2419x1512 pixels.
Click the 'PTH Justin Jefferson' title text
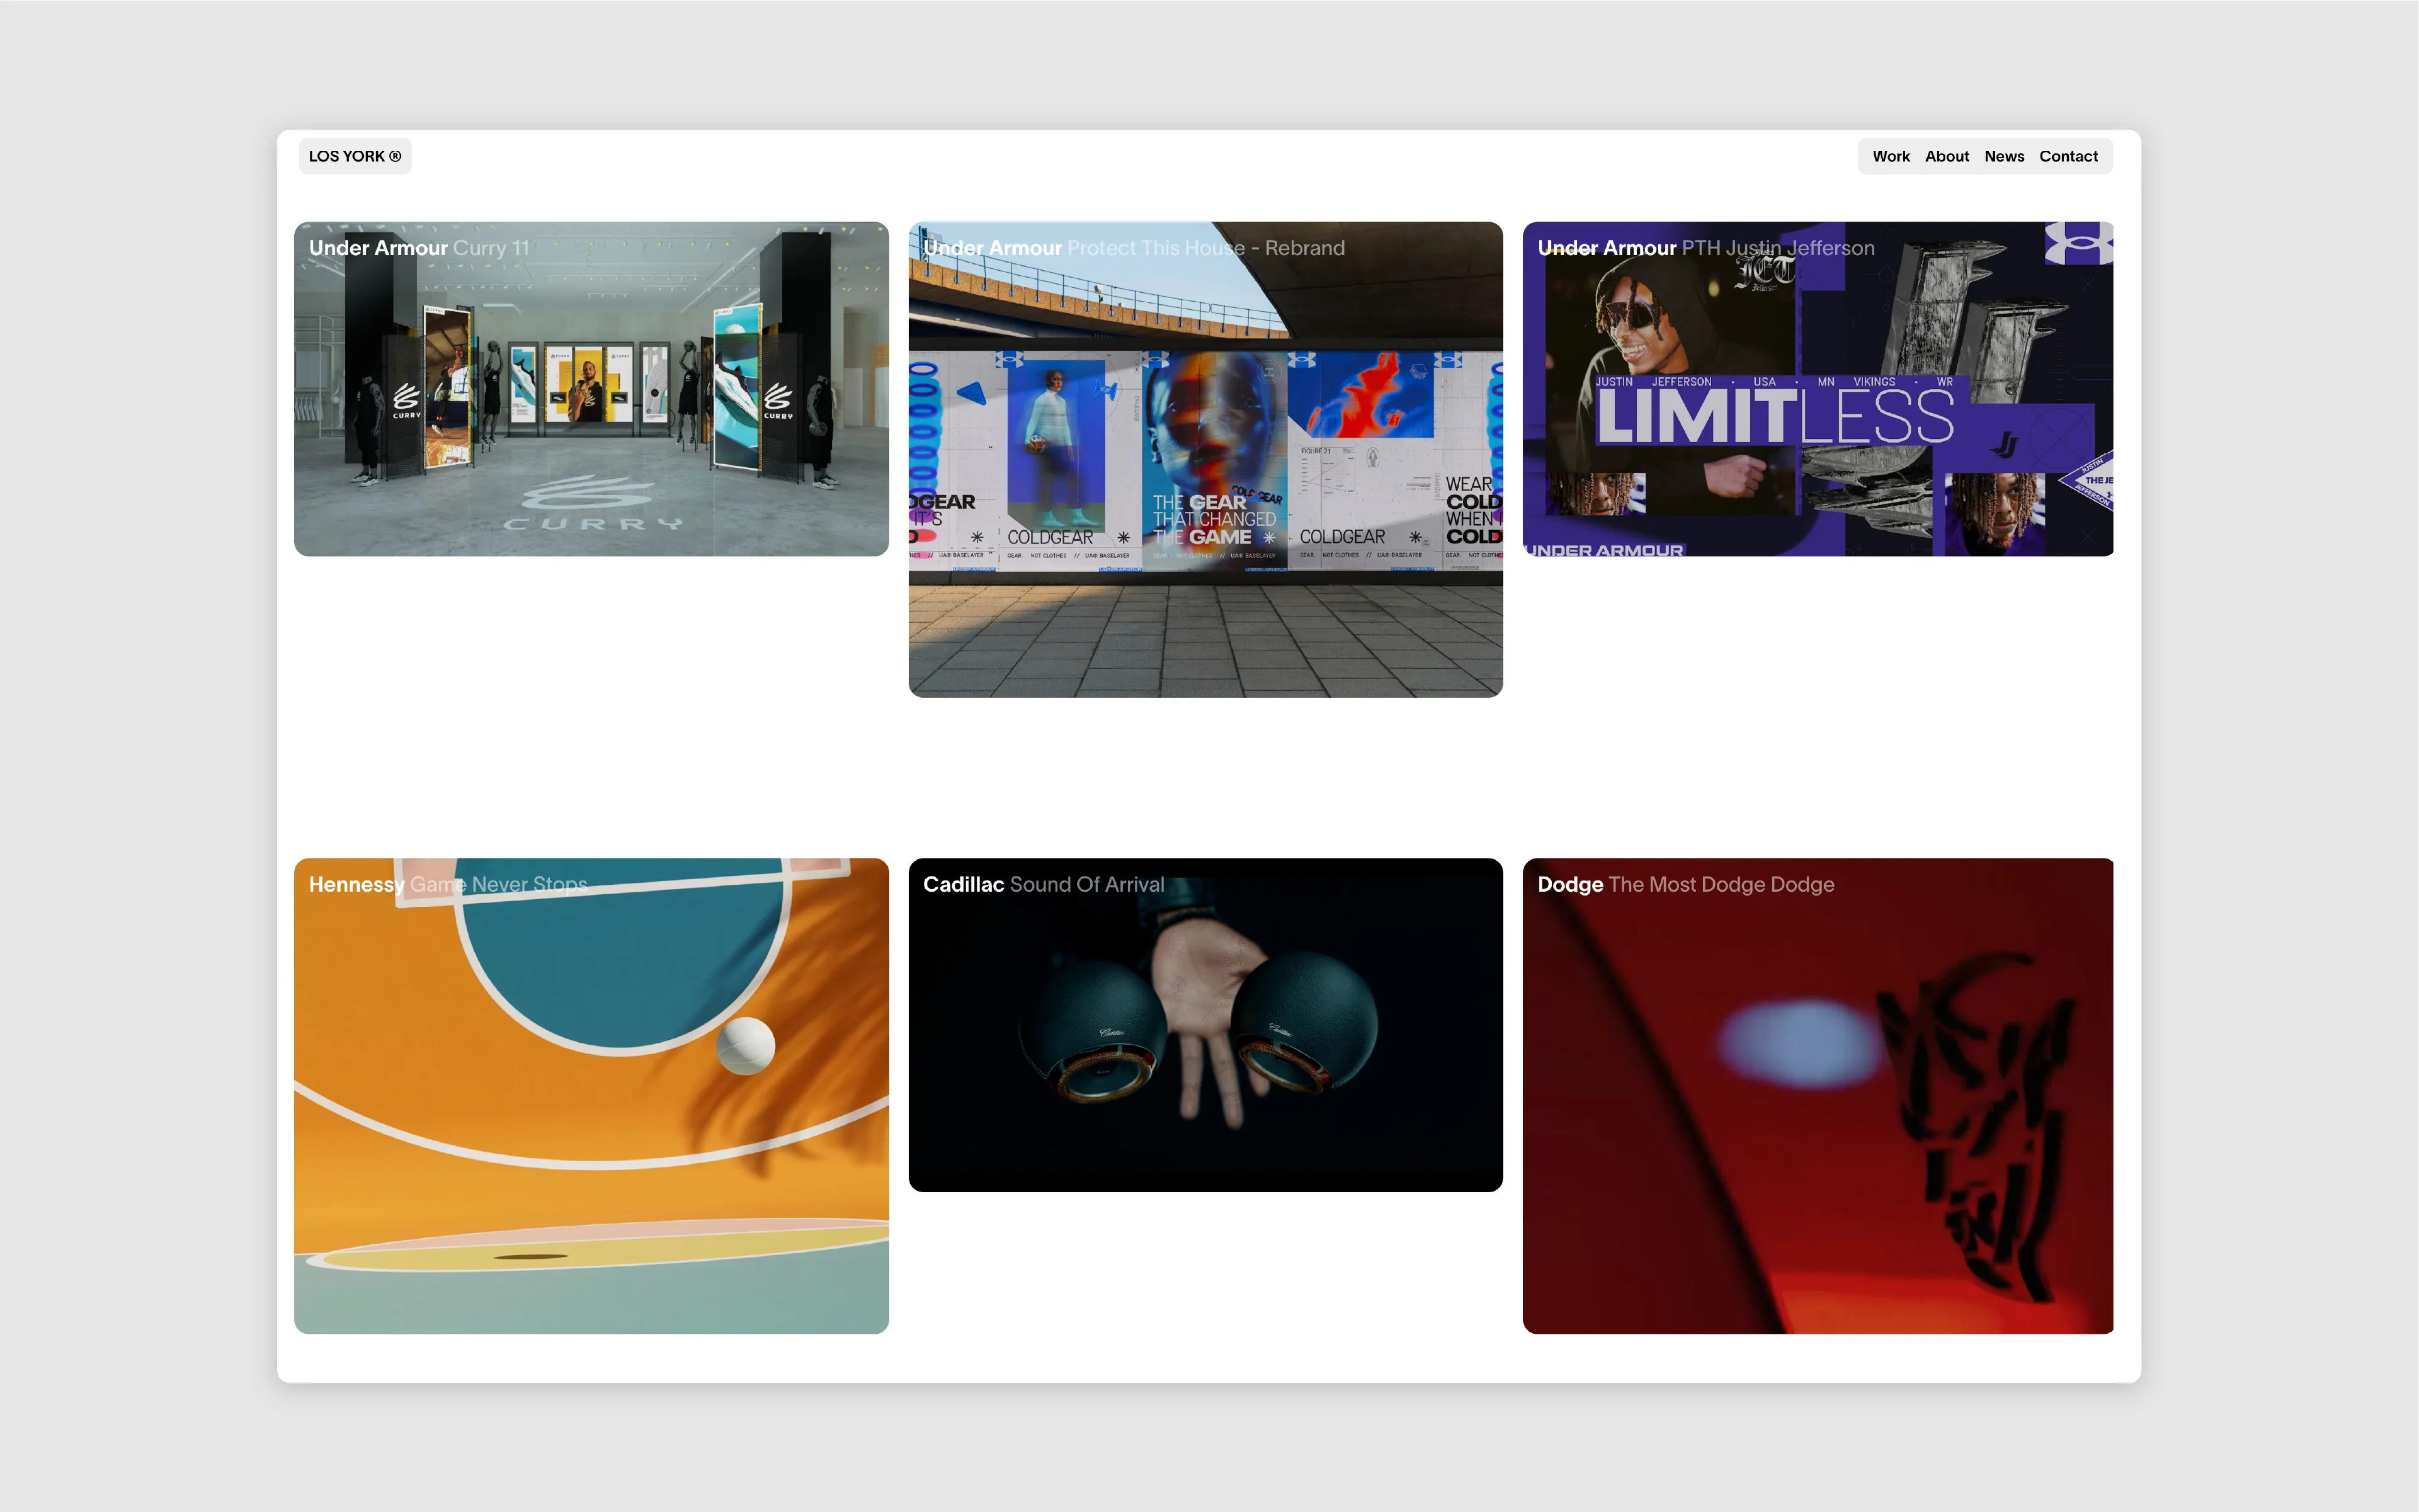1777,248
